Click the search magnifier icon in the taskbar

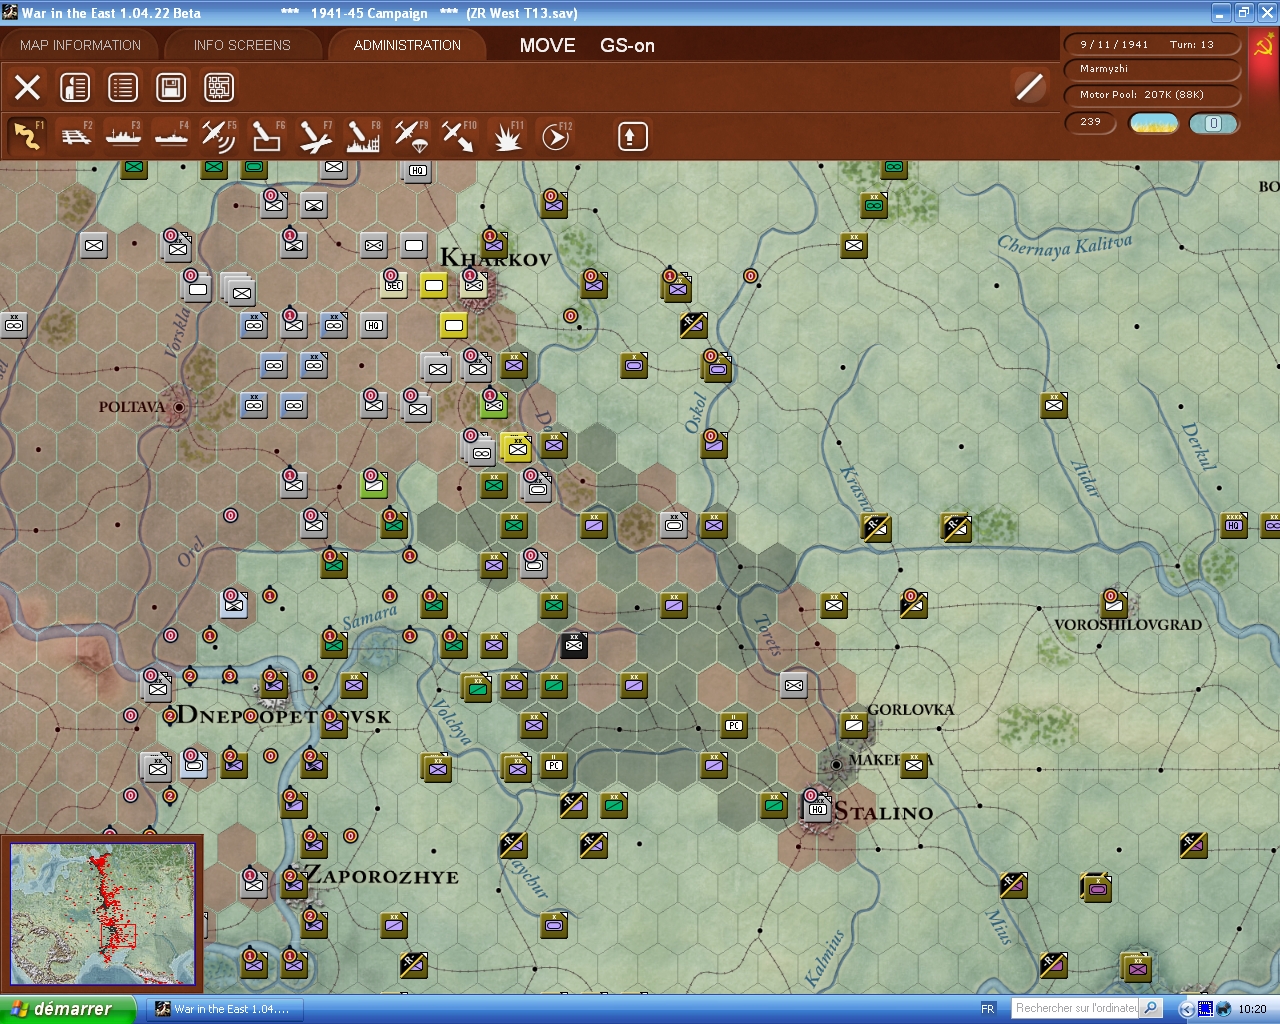[x=1151, y=1008]
